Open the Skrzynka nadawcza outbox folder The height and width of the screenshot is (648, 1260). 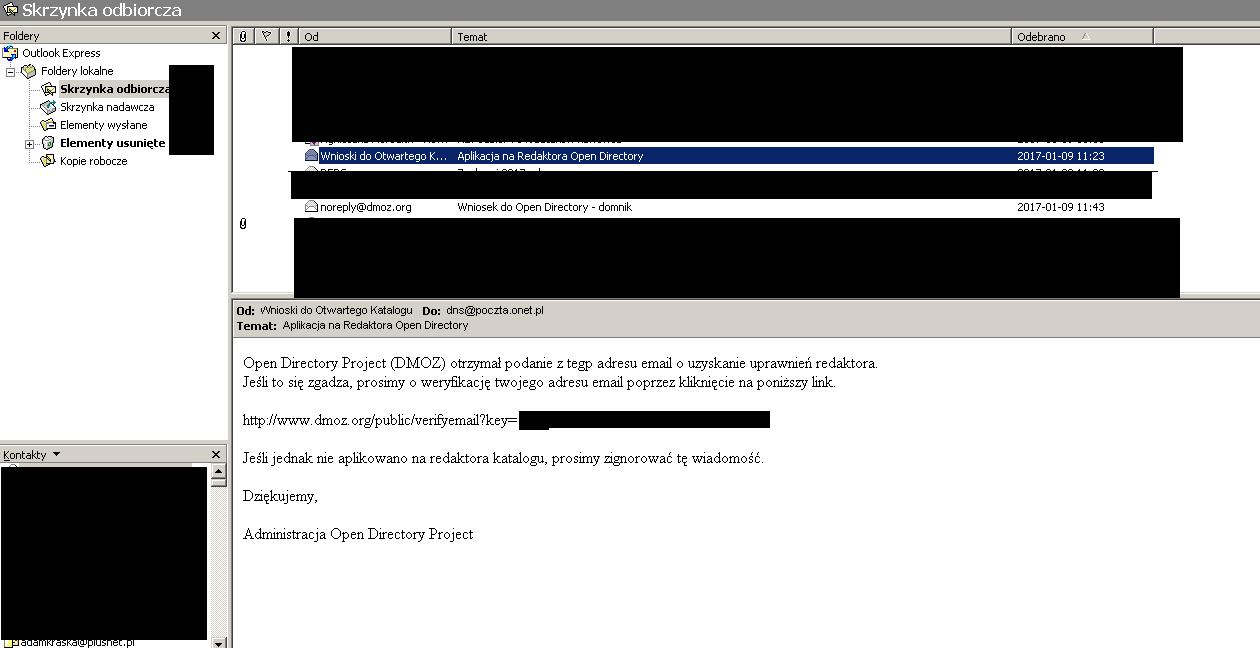106,107
